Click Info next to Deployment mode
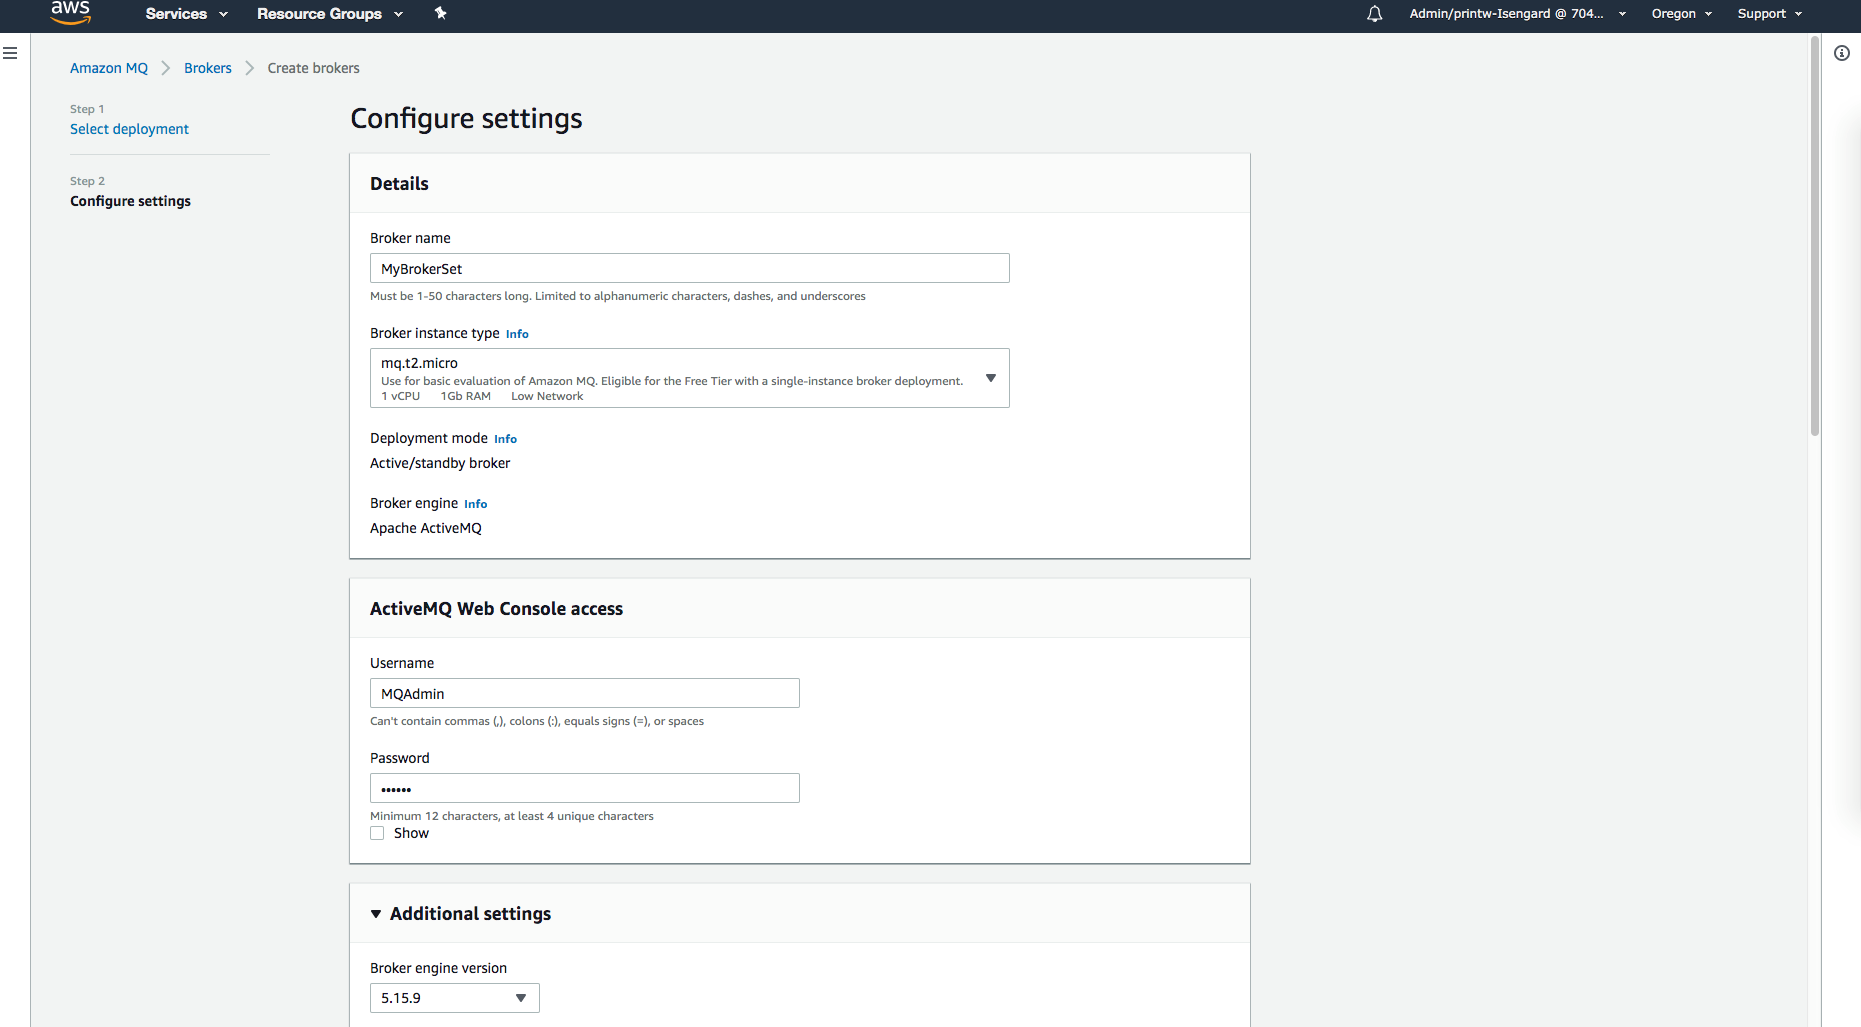The image size is (1861, 1027). [x=505, y=439]
